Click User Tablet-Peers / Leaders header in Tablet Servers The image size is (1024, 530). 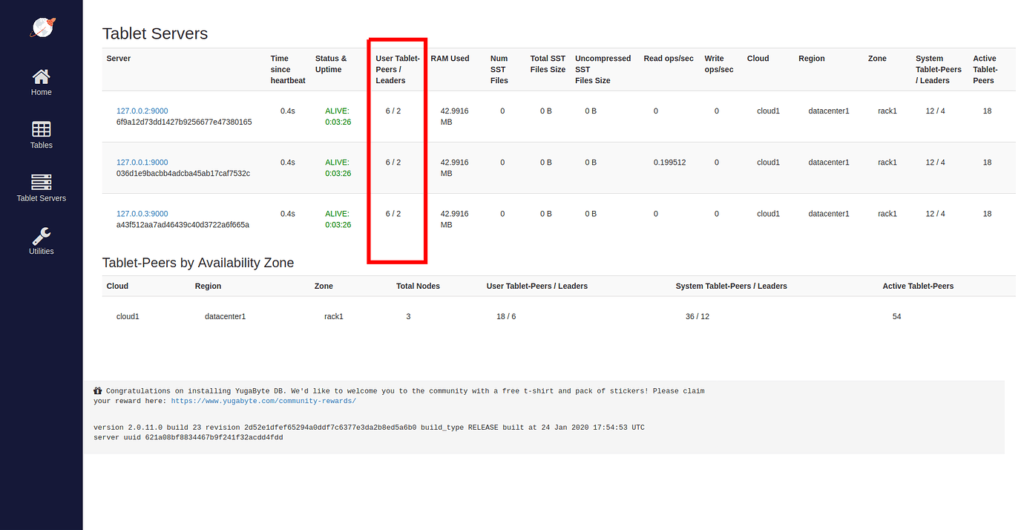pos(397,69)
